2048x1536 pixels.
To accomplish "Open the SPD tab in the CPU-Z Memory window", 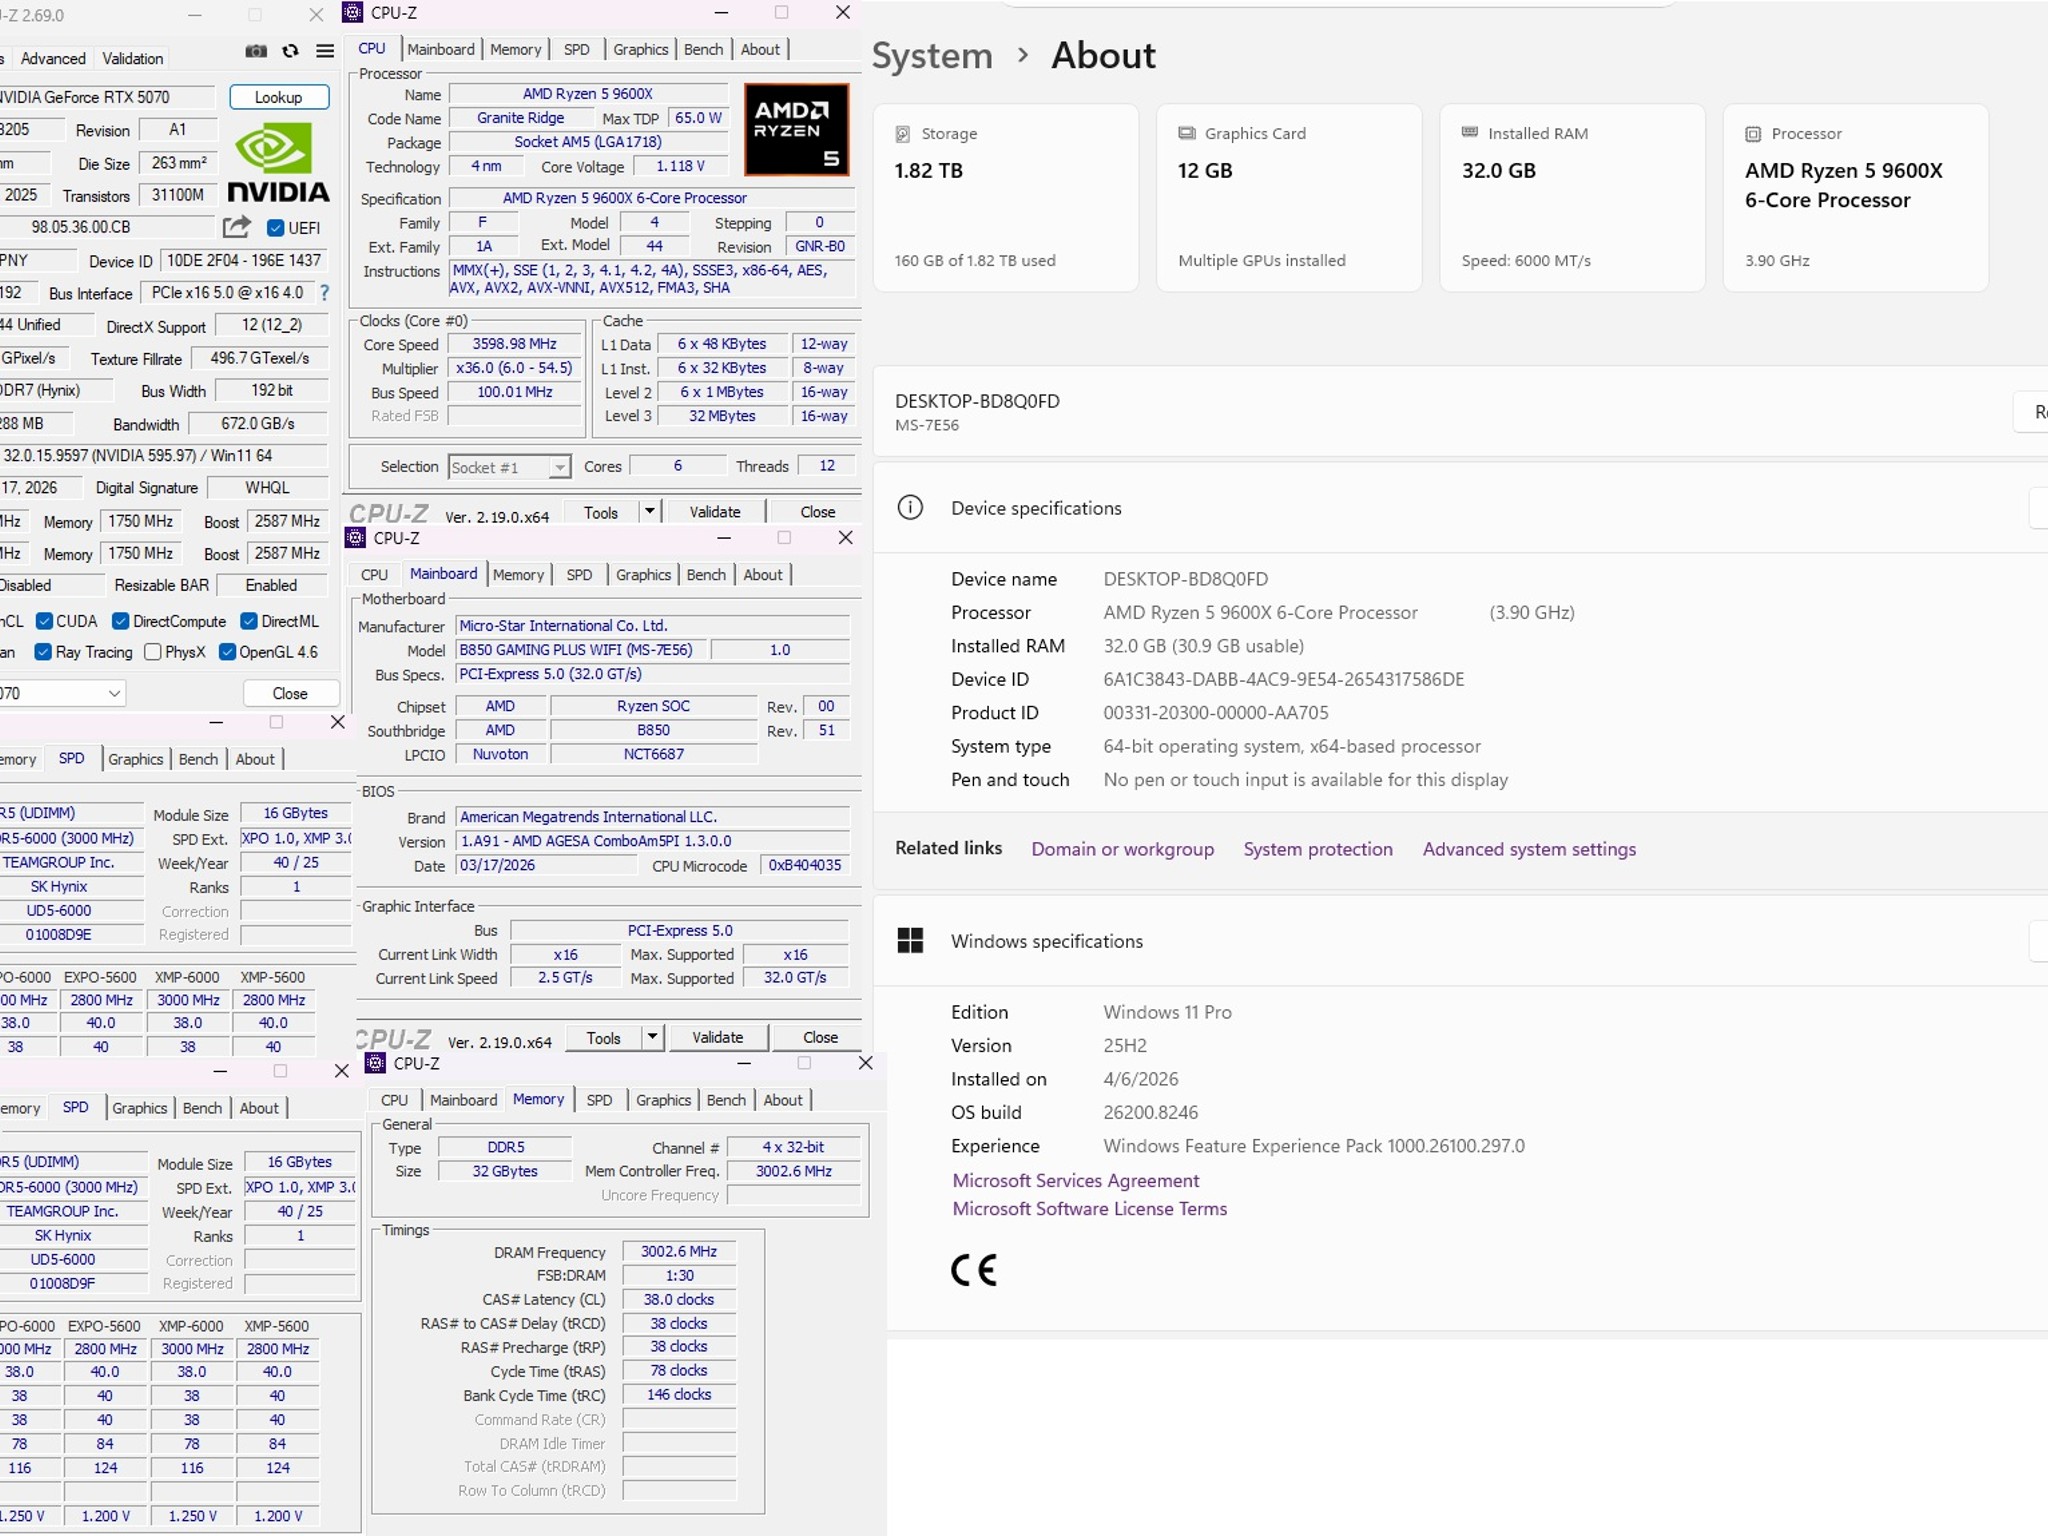I will (x=599, y=1100).
